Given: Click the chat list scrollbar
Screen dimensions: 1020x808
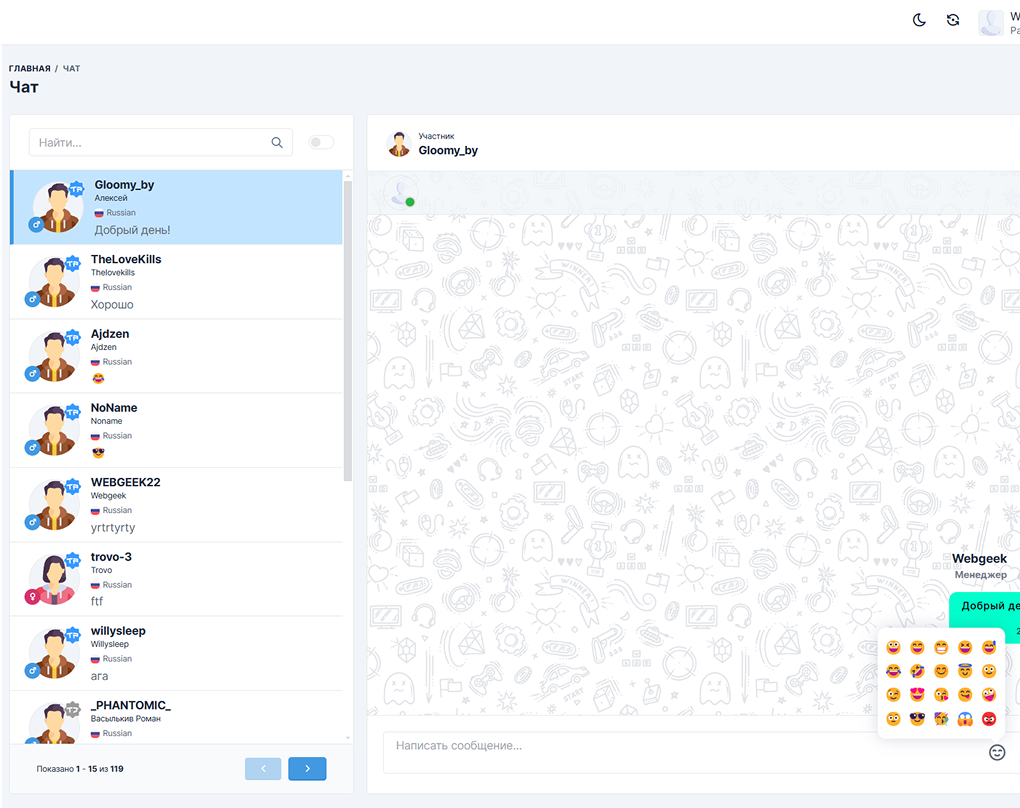Looking at the screenshot, I should point(347,330).
